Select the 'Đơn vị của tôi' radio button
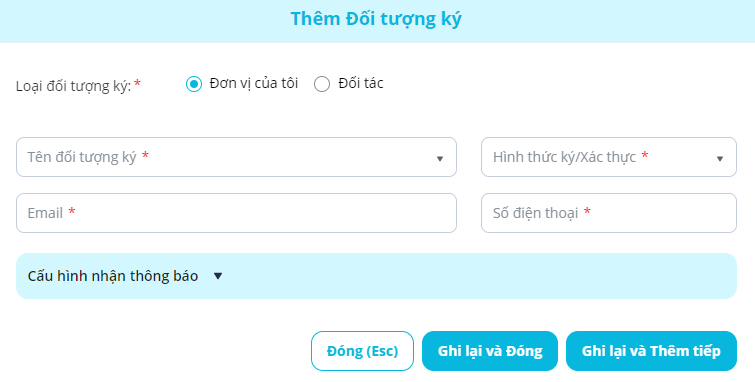 coord(194,84)
